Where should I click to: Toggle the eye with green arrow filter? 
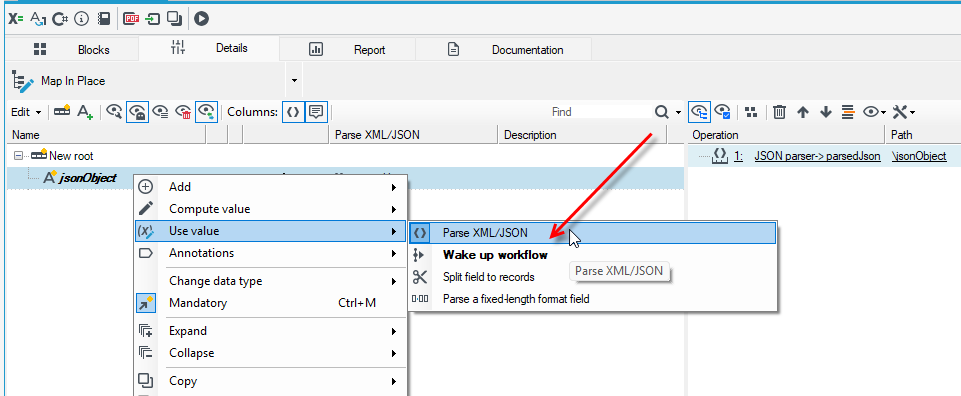(x=207, y=112)
